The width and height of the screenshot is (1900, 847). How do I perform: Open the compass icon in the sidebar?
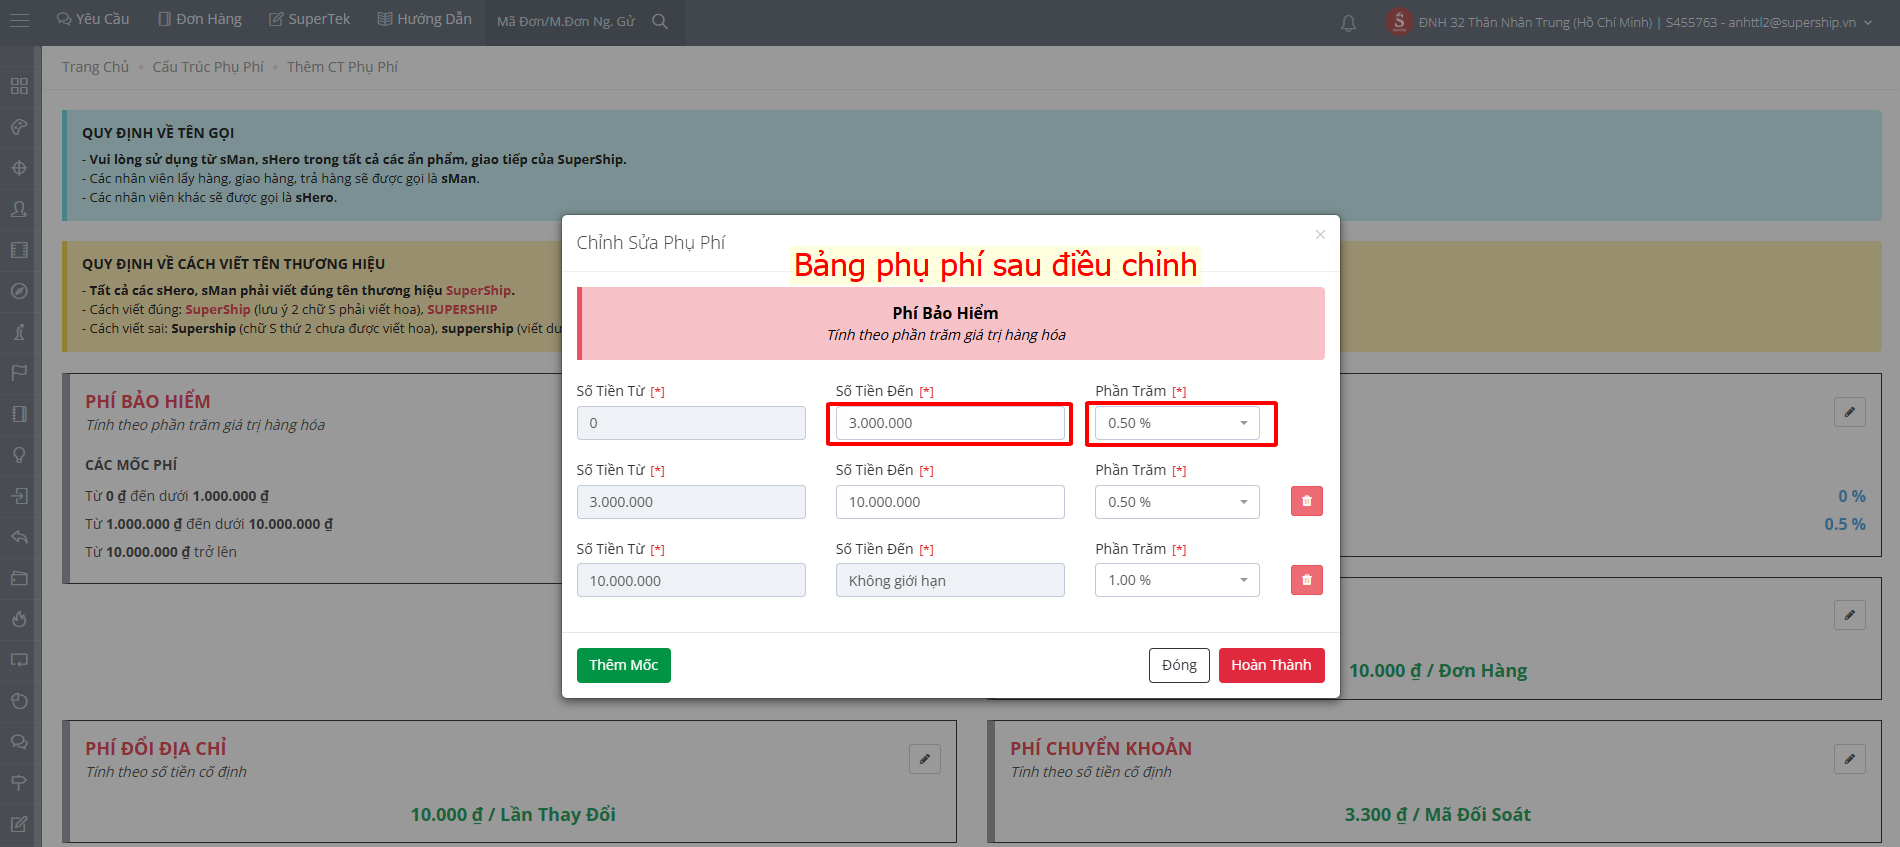point(19,291)
